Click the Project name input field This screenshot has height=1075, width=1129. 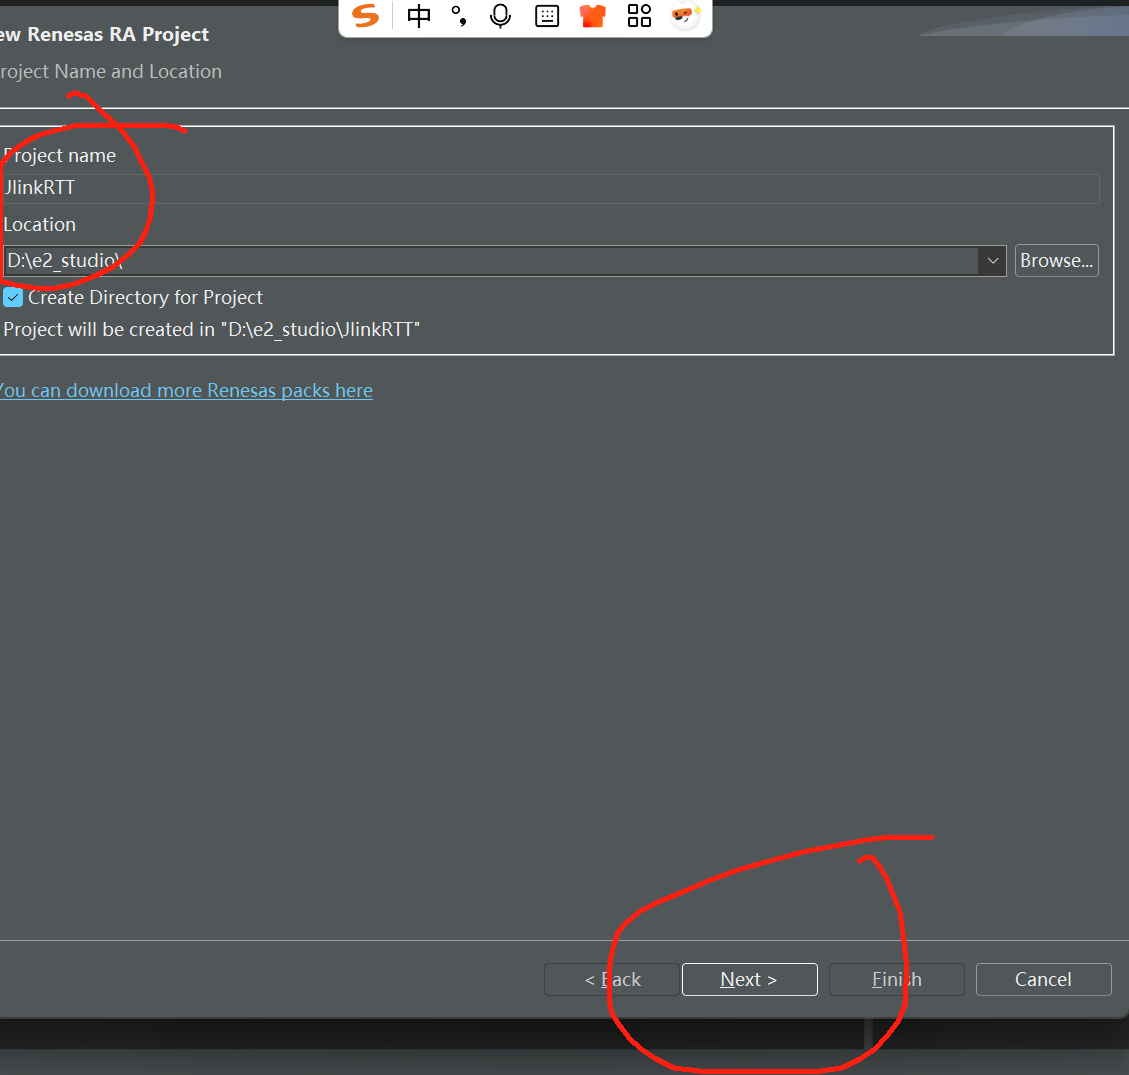coord(551,189)
